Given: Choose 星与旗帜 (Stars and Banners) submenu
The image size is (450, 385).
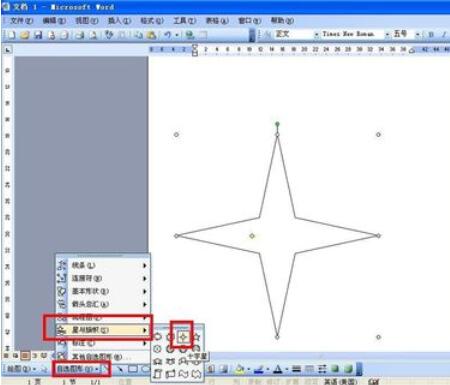Looking at the screenshot, I should point(103,330).
